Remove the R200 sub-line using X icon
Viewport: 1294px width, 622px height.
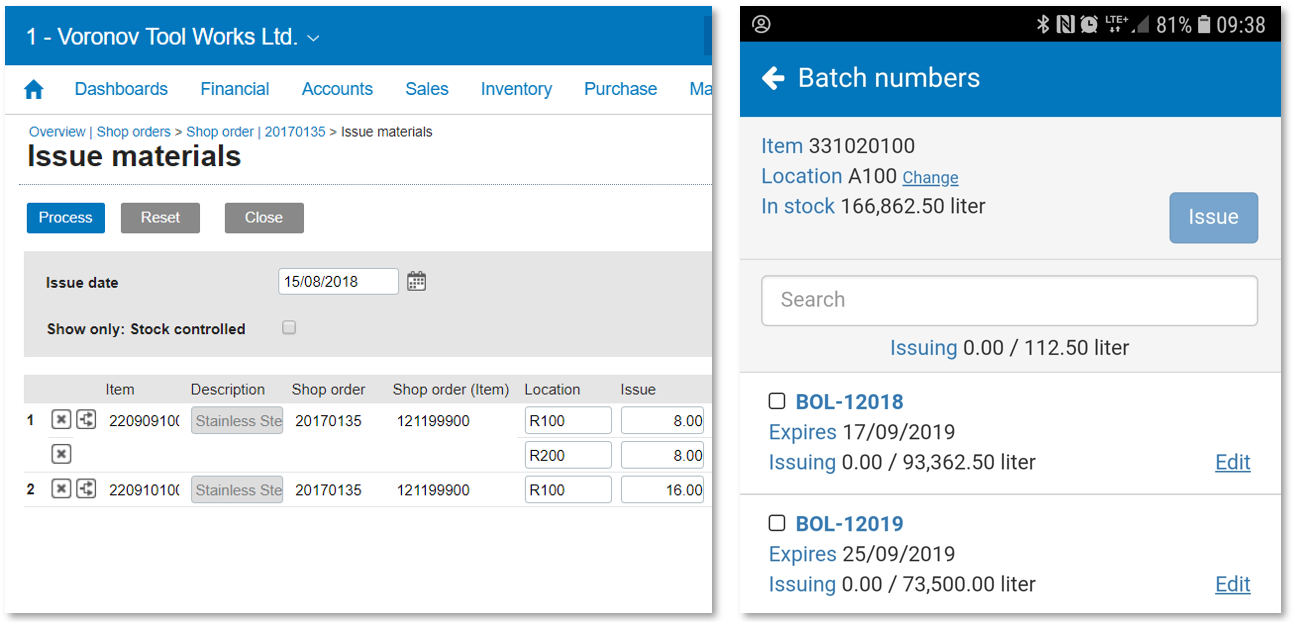coord(61,455)
